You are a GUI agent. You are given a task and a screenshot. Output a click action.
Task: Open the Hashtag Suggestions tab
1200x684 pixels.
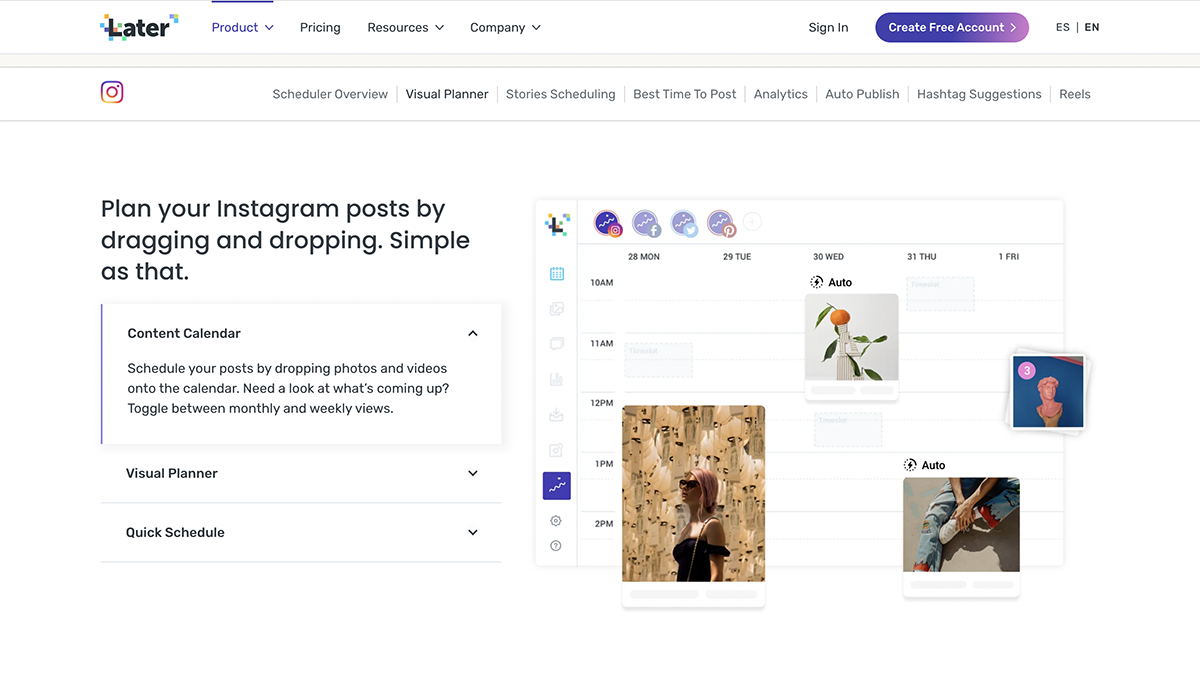pos(978,94)
